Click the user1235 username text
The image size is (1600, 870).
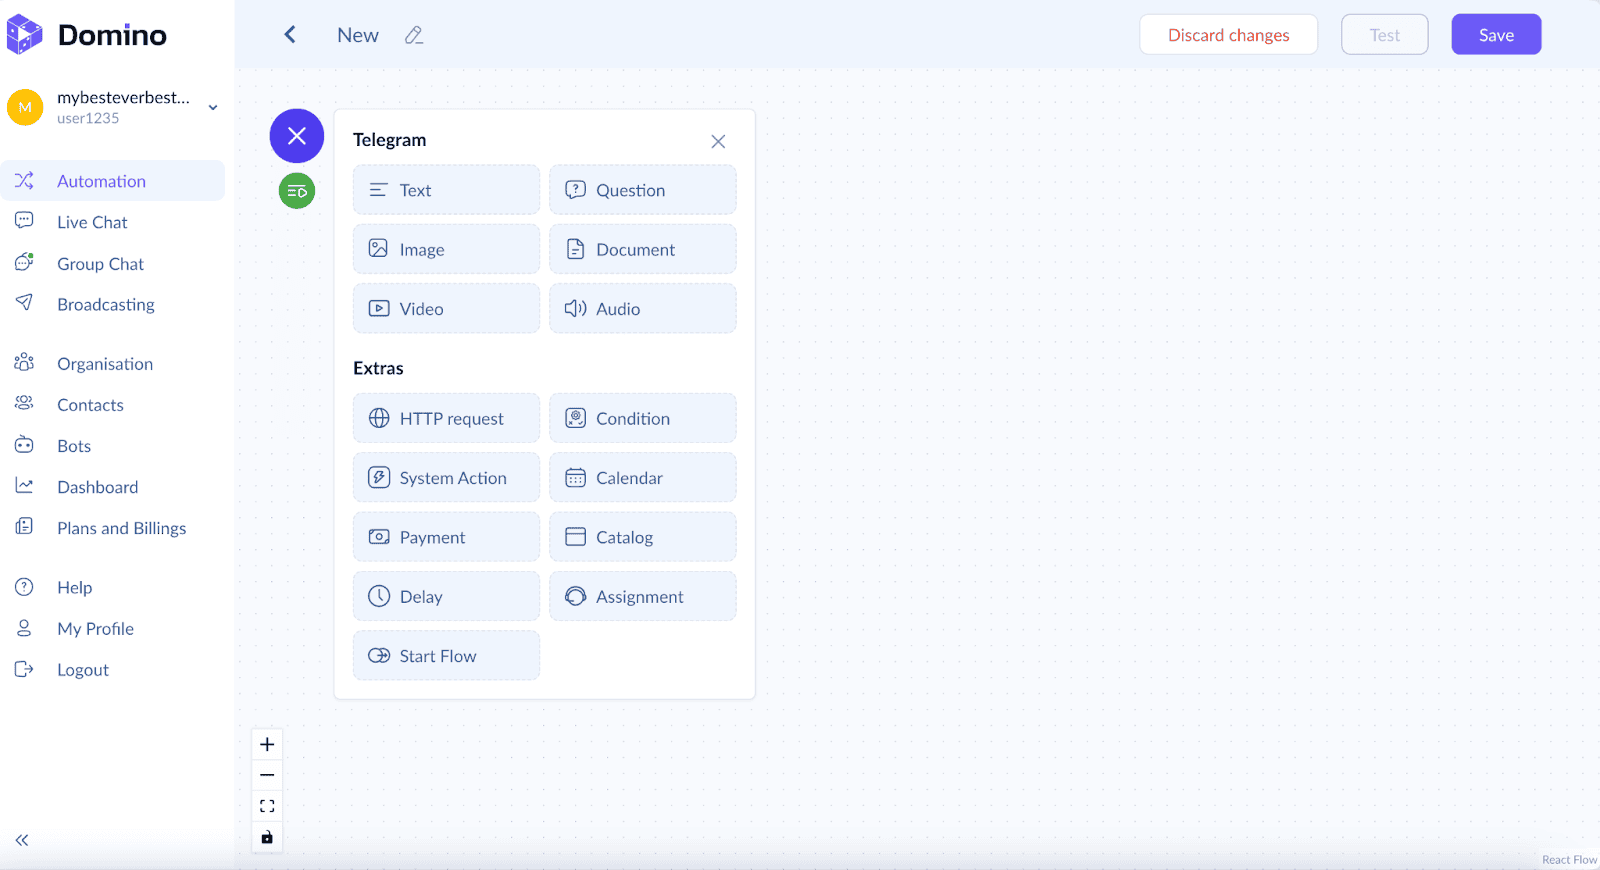(x=88, y=118)
